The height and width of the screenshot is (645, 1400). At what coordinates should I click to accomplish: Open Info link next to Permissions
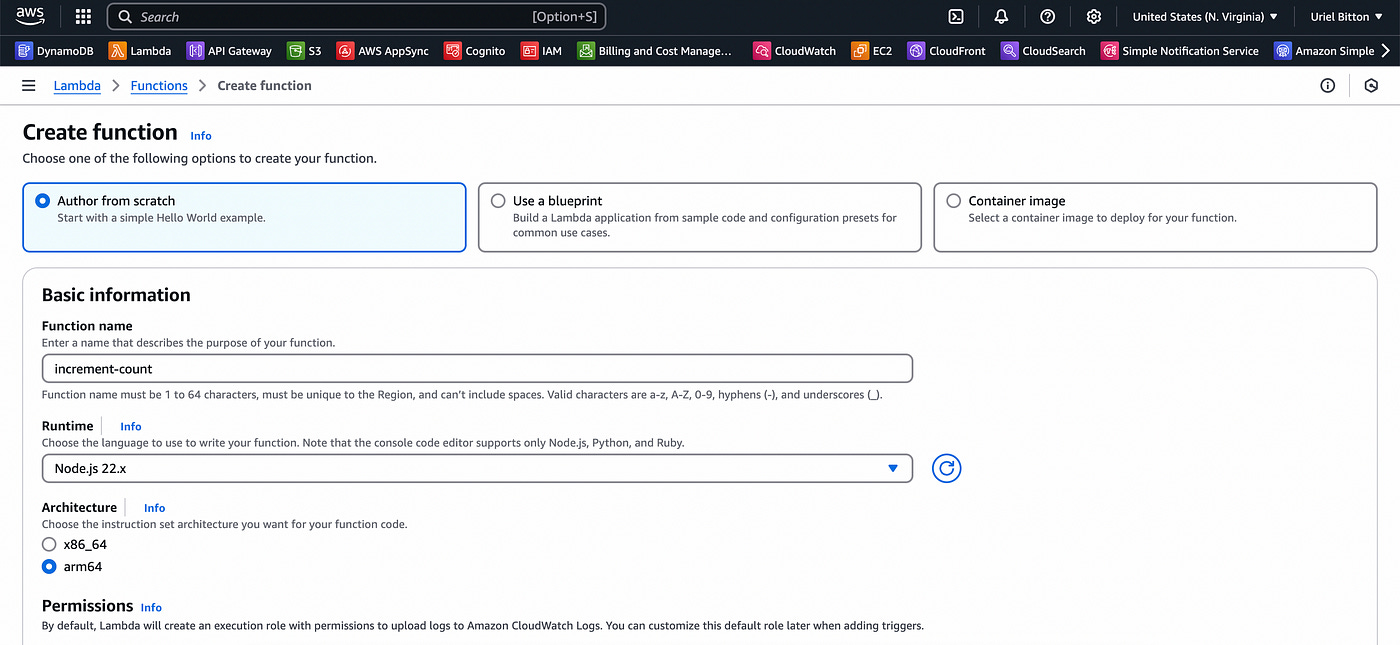pyautogui.click(x=151, y=607)
